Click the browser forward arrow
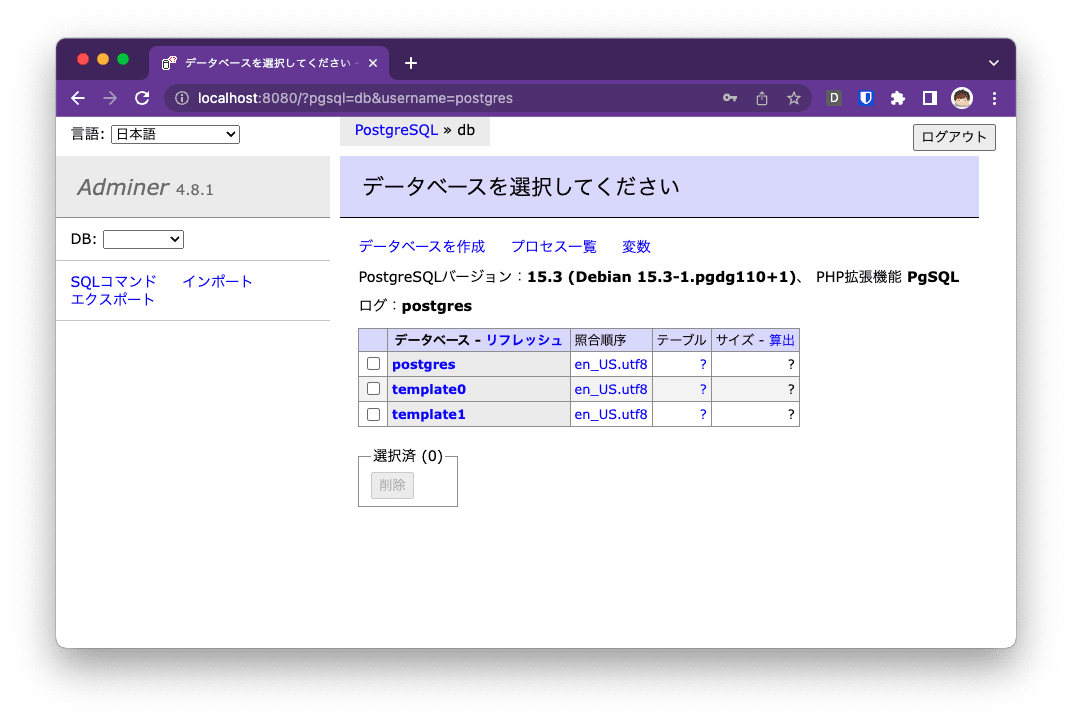 point(110,98)
